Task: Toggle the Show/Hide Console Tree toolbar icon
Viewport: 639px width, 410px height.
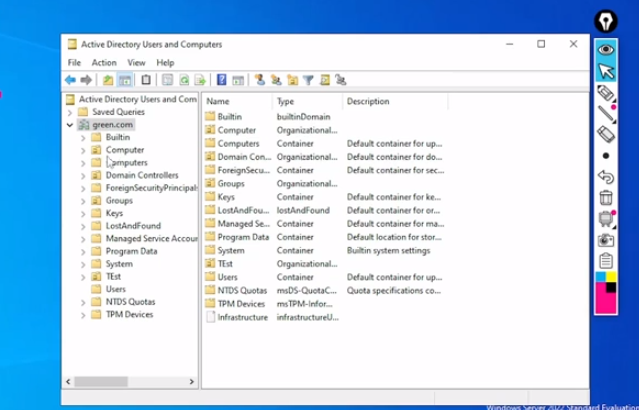Action: pyautogui.click(x=125, y=80)
